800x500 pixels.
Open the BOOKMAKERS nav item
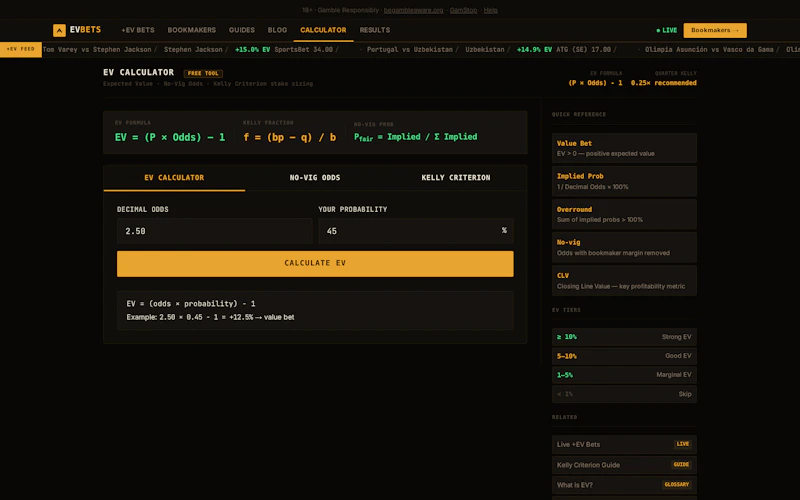click(x=192, y=30)
